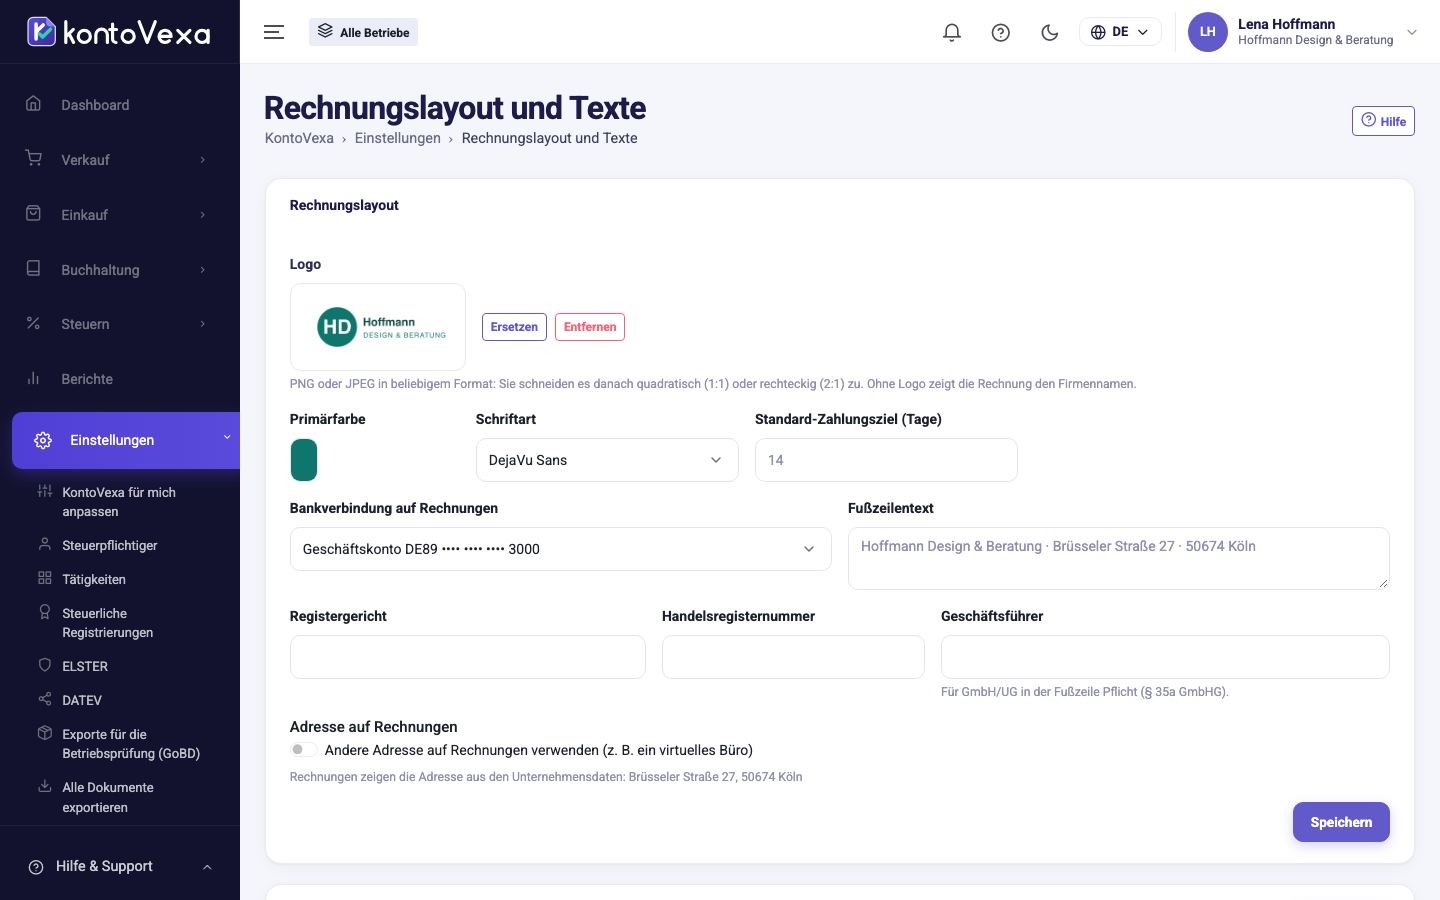Click the Dashboard home icon
The image size is (1440, 900).
pos(33,104)
